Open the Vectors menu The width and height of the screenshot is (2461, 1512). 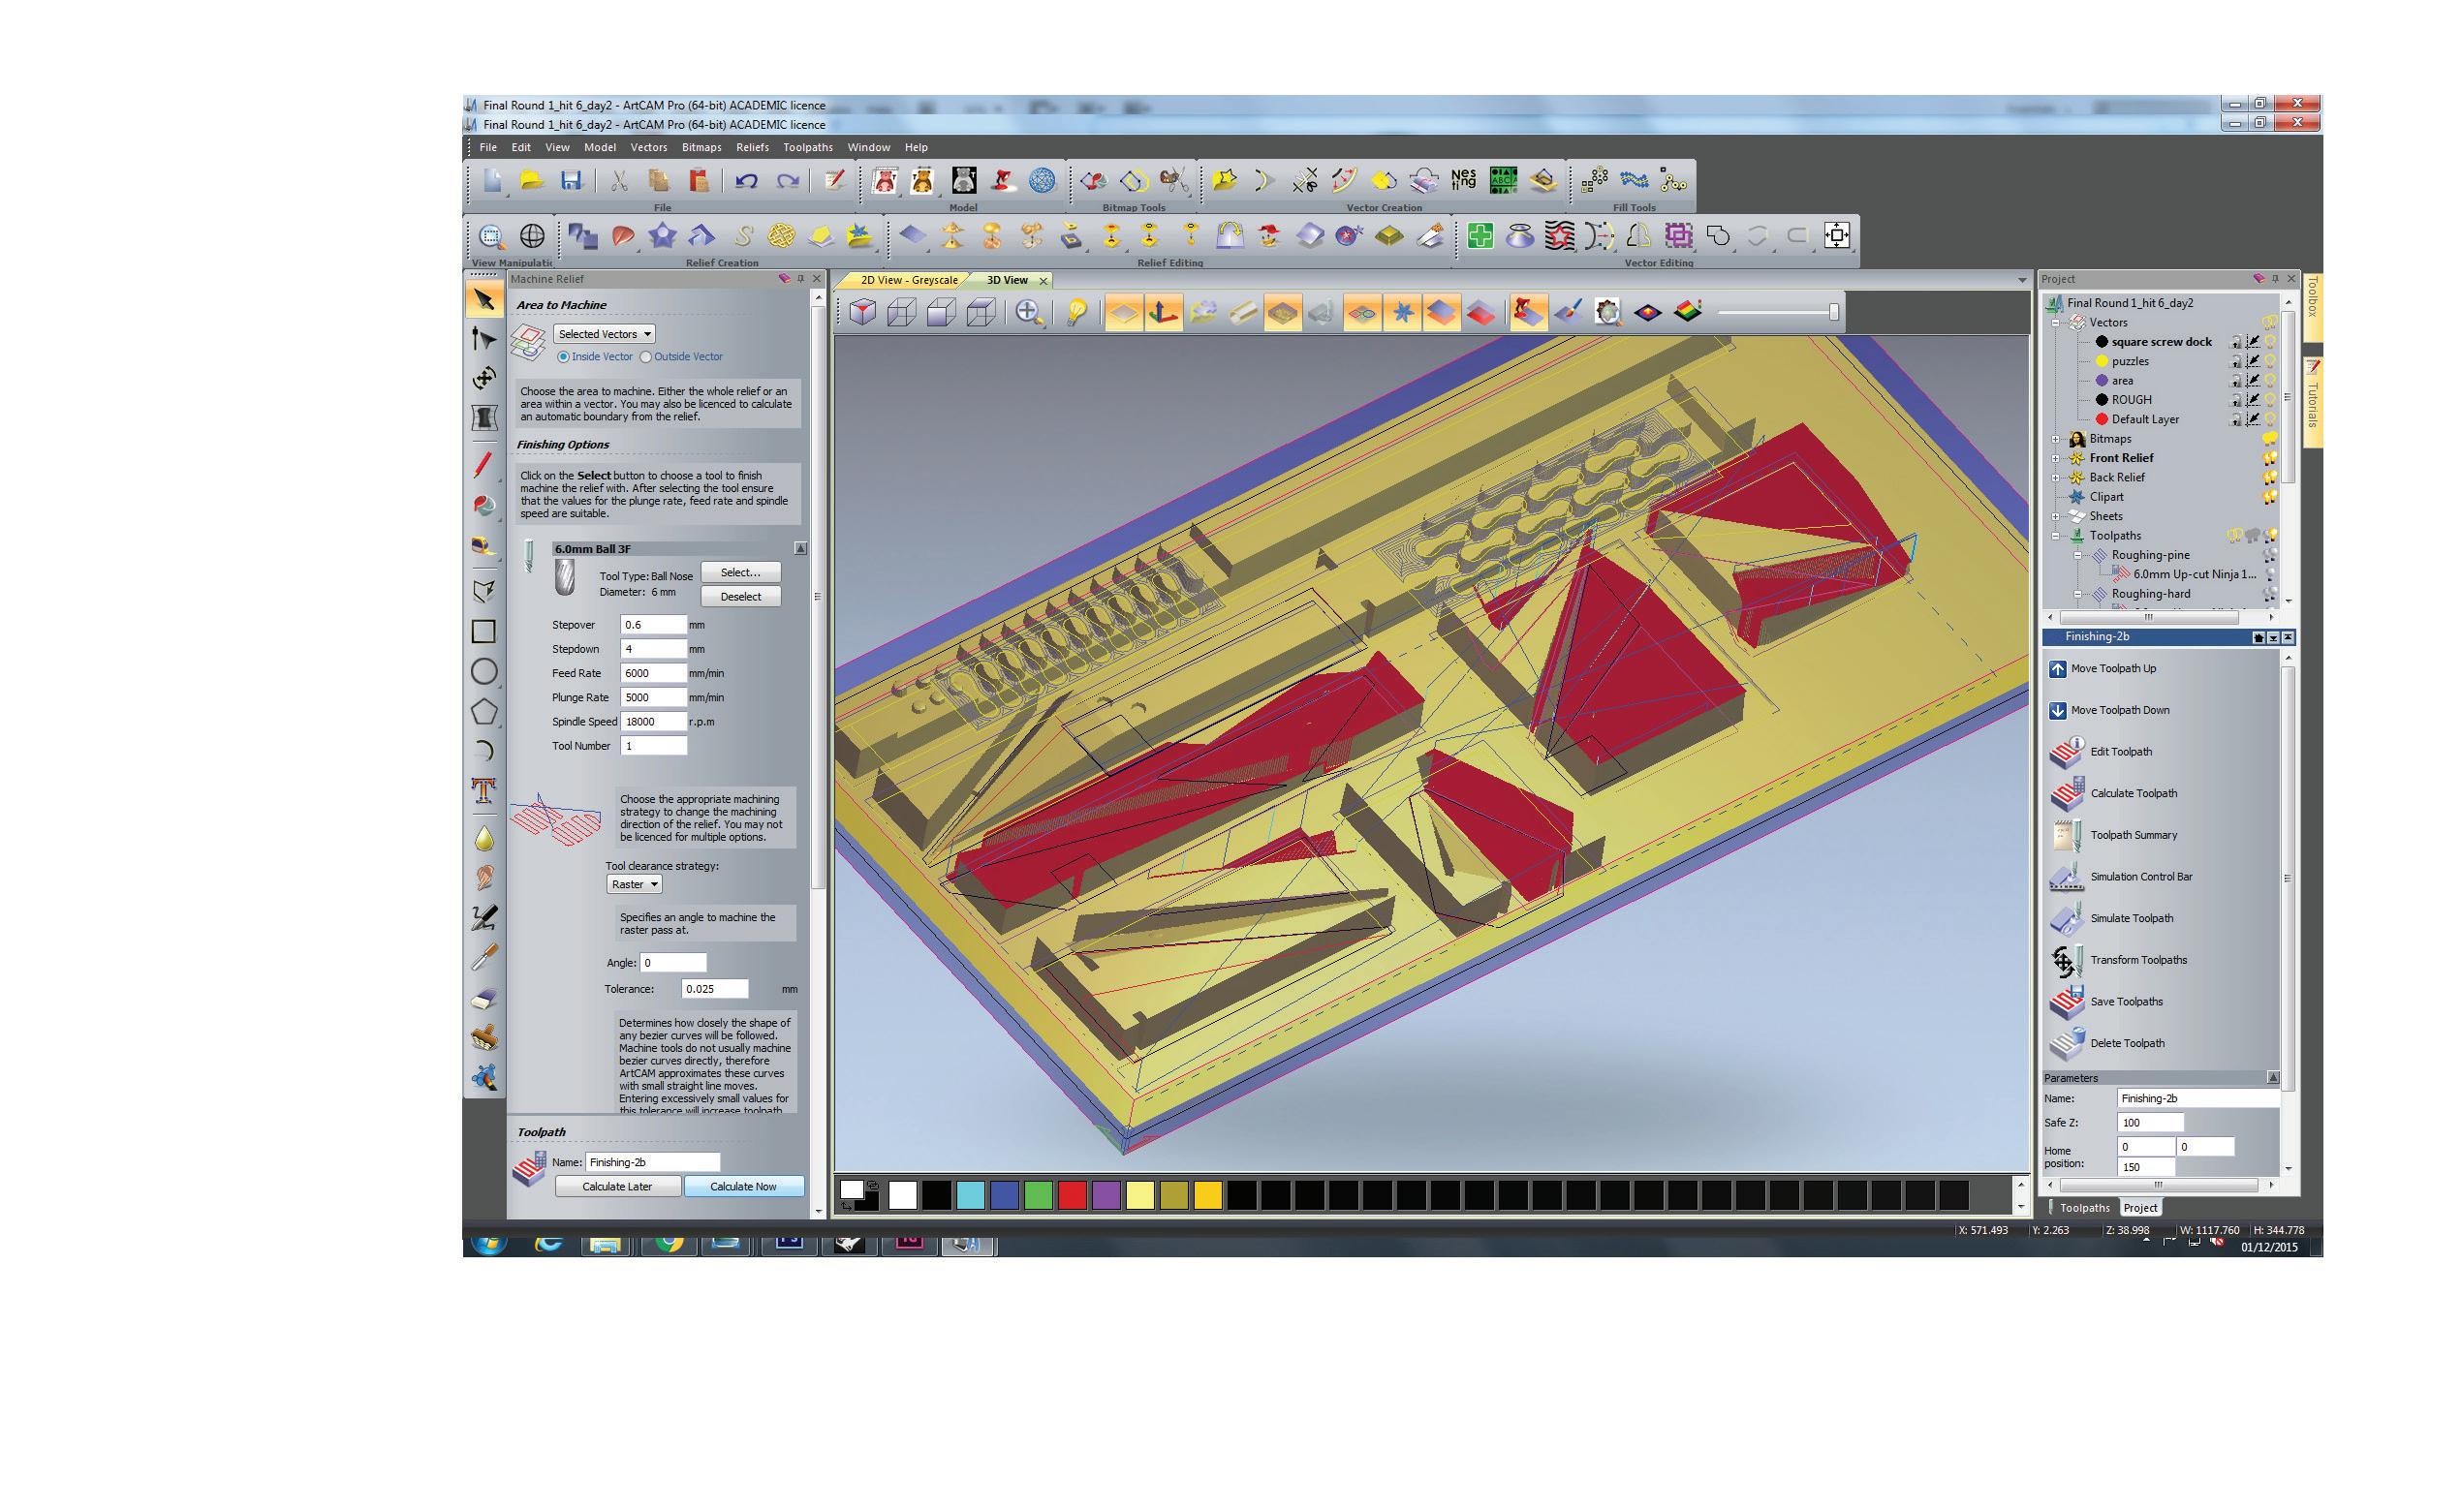(649, 147)
